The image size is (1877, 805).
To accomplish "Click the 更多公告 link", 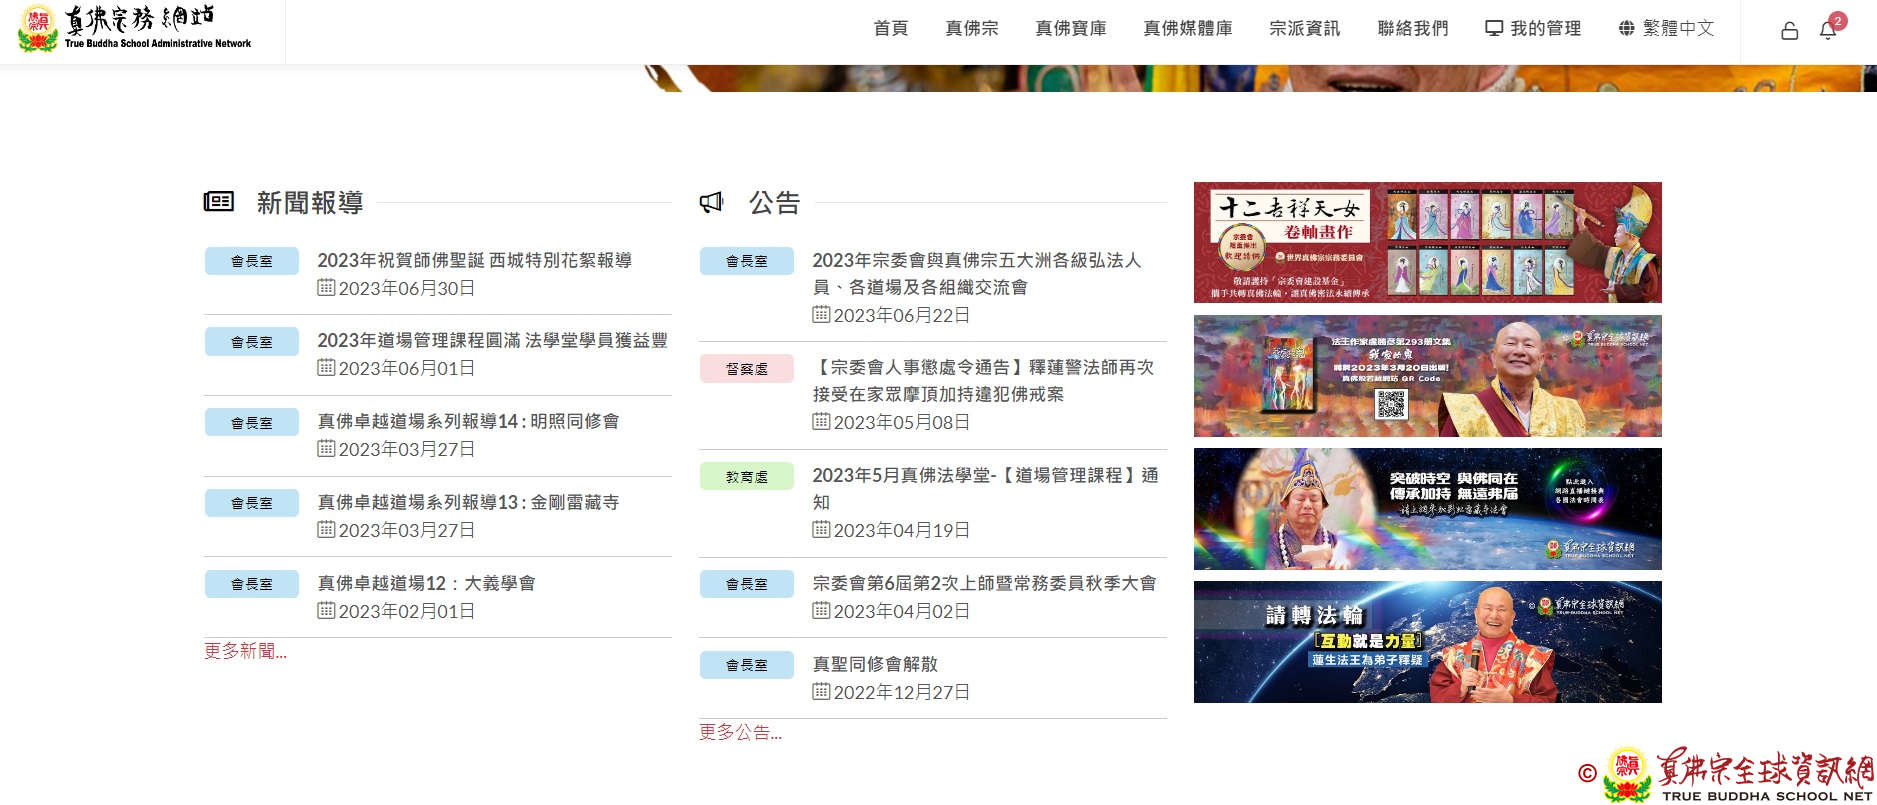I will pyautogui.click(x=740, y=732).
